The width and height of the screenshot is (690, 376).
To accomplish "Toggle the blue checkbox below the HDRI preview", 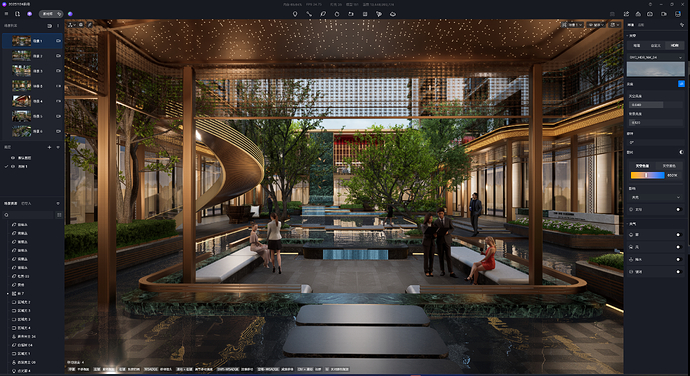I will point(681,84).
